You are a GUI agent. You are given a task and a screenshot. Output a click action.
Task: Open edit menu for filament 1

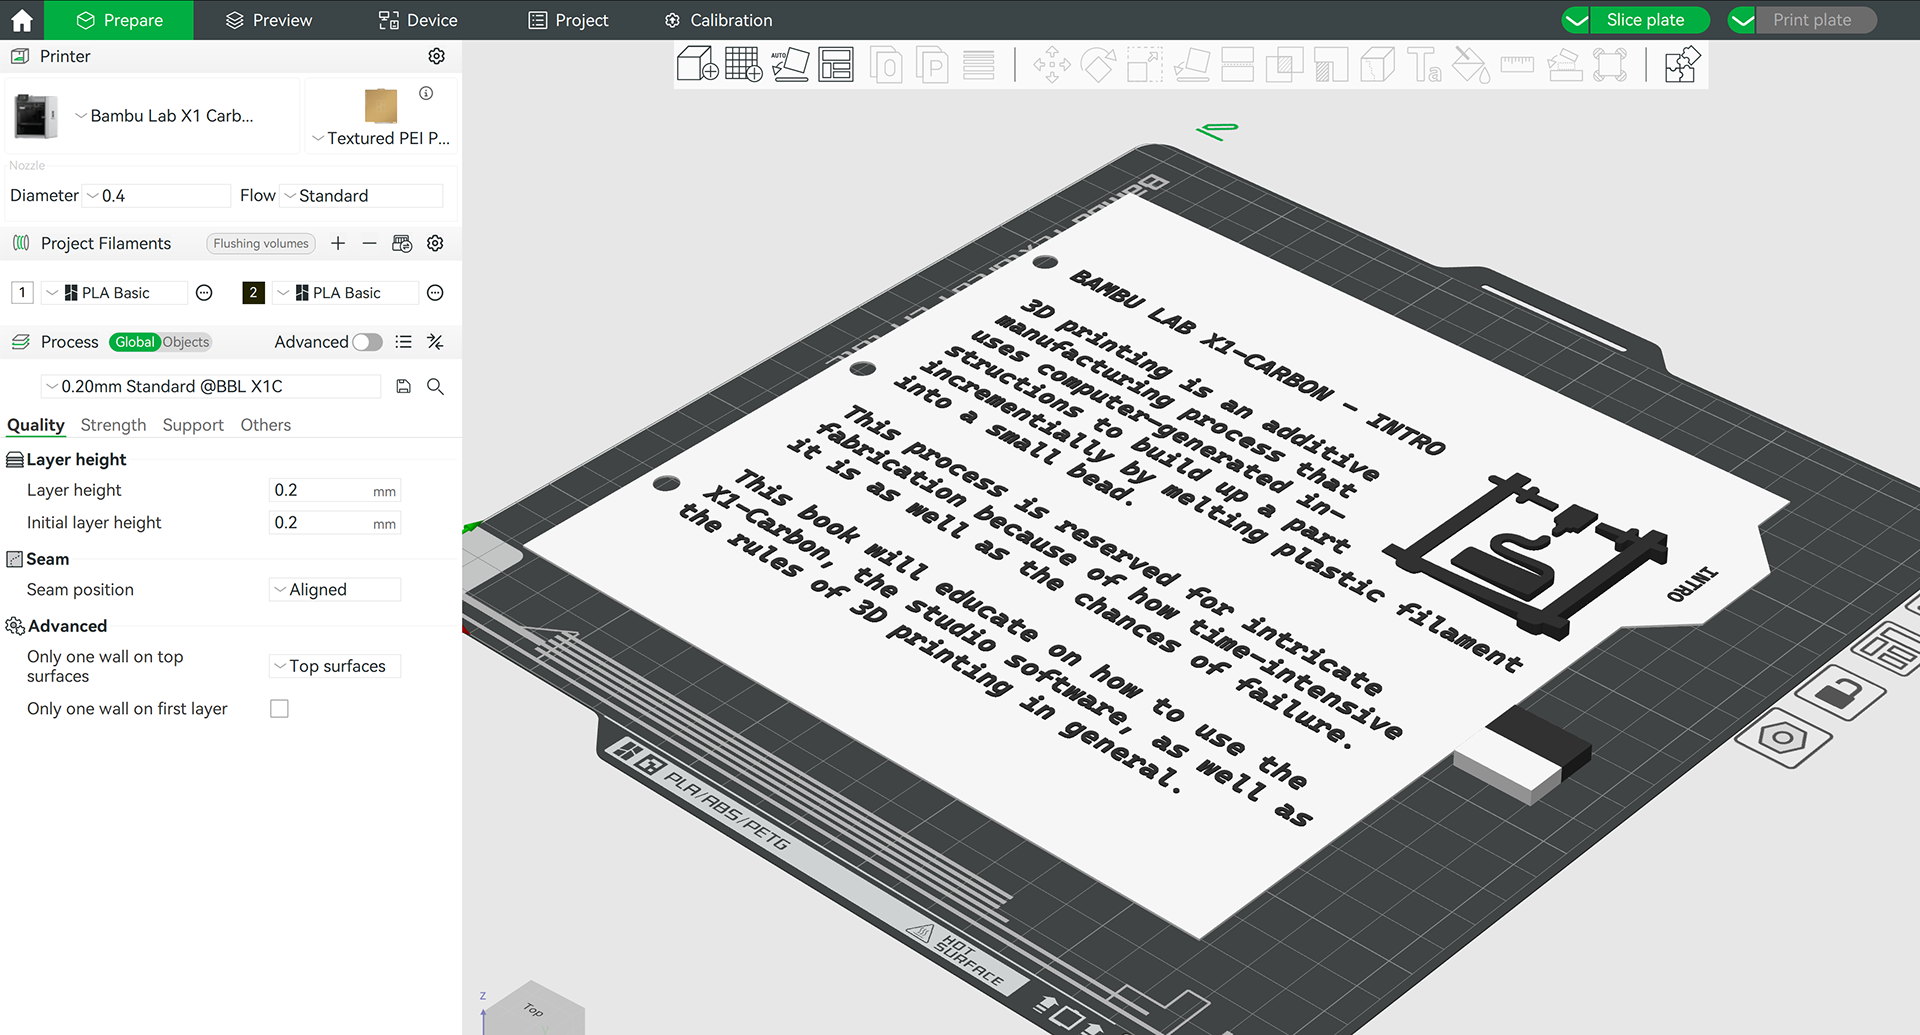tap(204, 293)
